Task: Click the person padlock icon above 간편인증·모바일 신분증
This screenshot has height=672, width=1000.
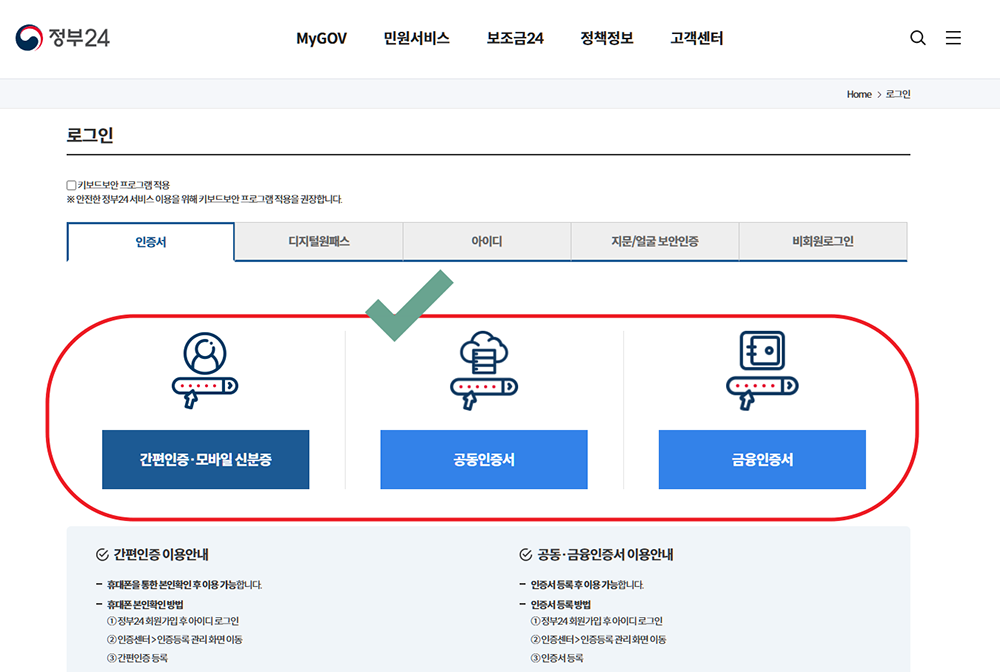Action: [205, 368]
